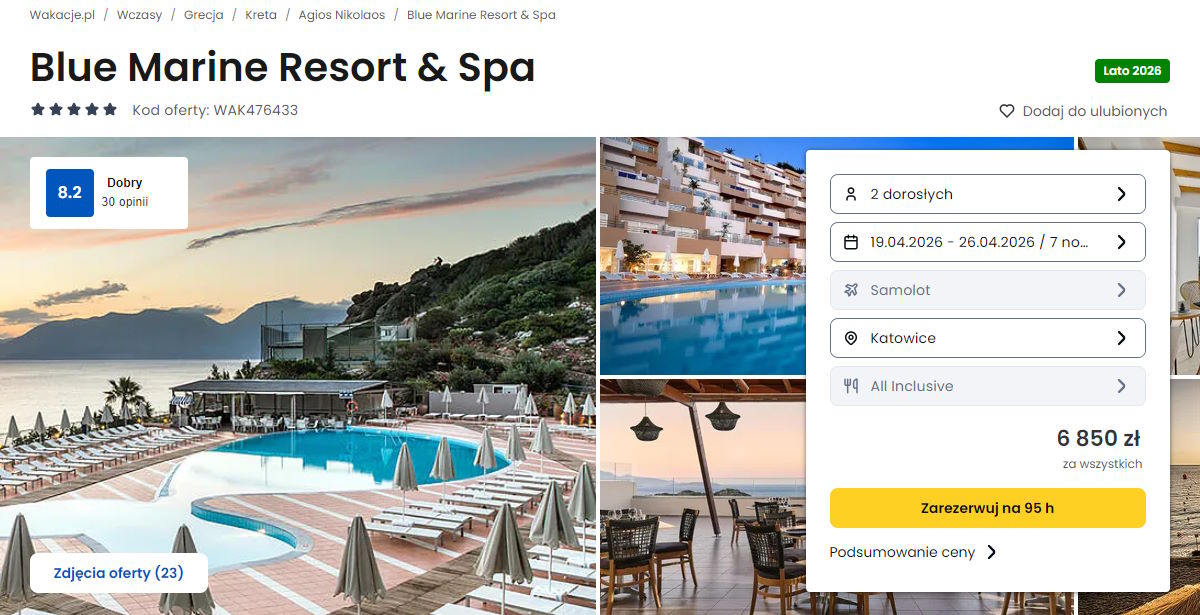This screenshot has width=1200, height=615.
Task: Expand the 2 dorosłych guests selector
Action: point(988,194)
